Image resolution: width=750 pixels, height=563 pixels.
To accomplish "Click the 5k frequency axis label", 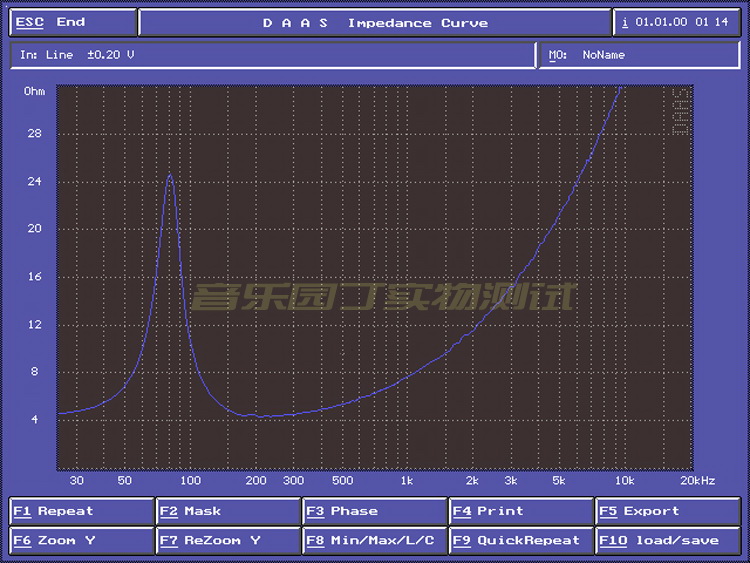I will [559, 481].
